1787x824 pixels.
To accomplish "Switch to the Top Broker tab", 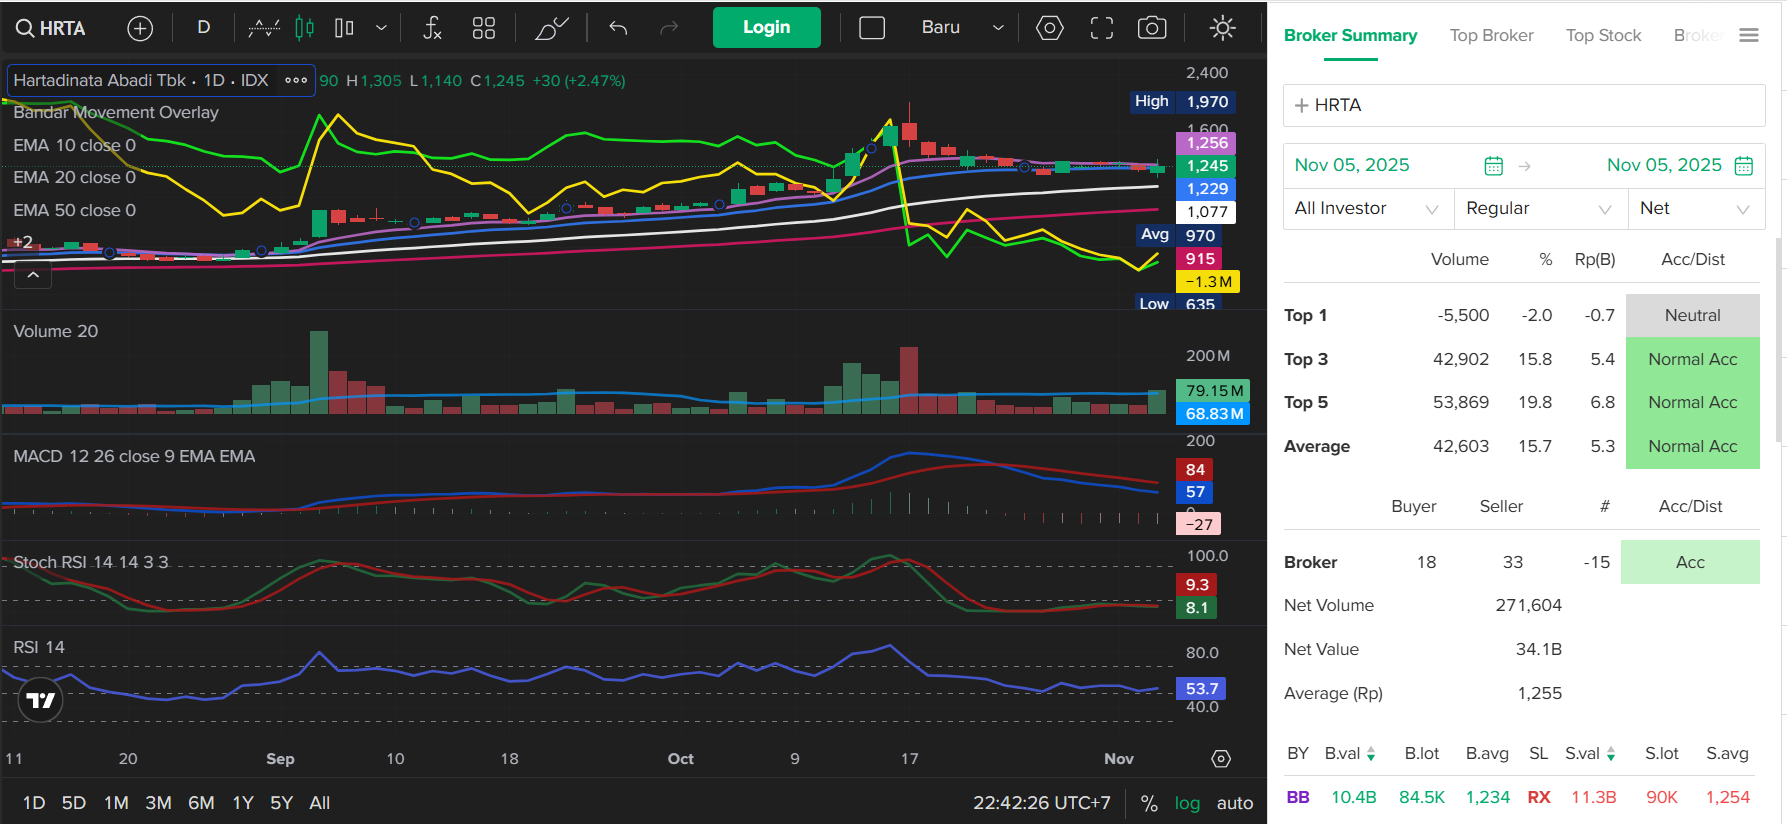I will pyautogui.click(x=1491, y=35).
